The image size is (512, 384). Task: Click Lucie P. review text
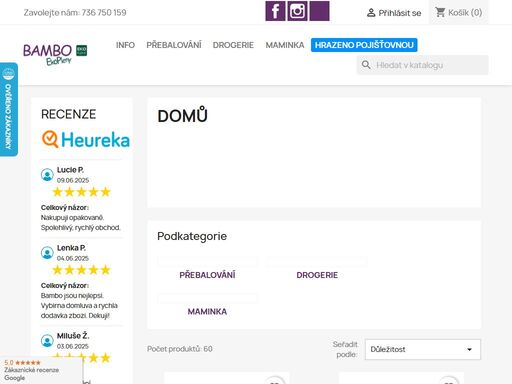80,222
